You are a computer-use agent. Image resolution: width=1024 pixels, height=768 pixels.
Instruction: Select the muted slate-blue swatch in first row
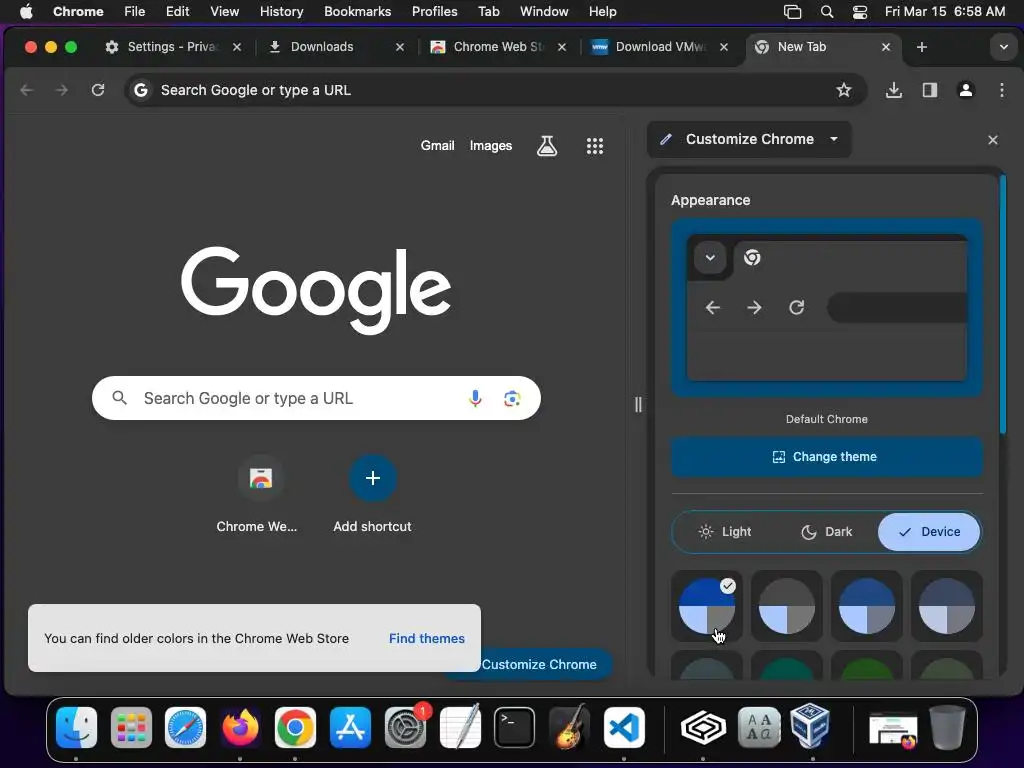click(946, 606)
